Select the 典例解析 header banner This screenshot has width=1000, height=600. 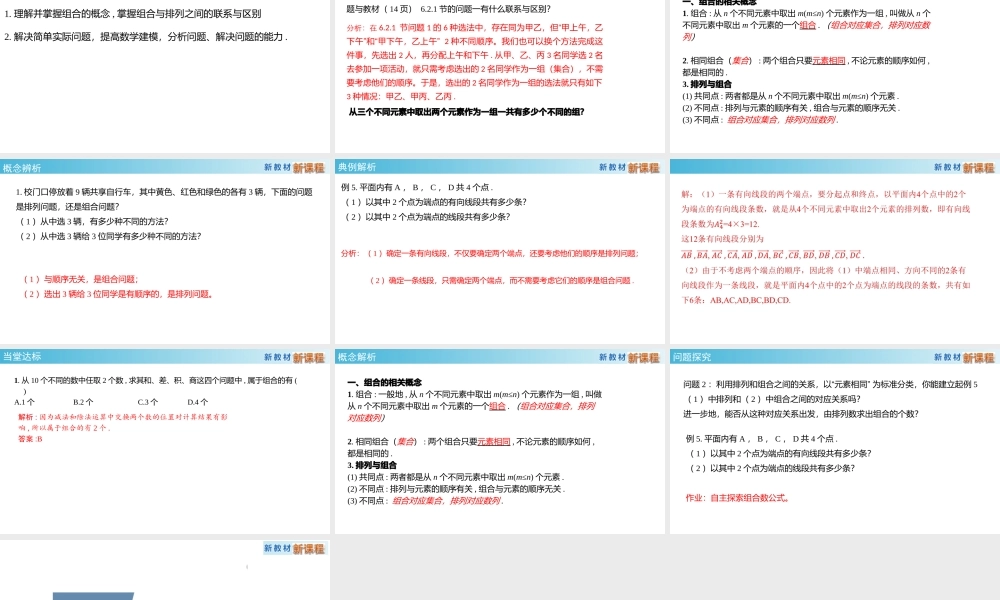point(356,166)
